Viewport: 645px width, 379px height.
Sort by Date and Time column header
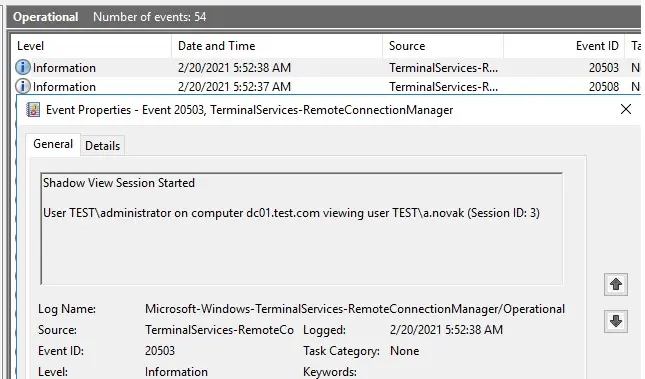pos(277,46)
